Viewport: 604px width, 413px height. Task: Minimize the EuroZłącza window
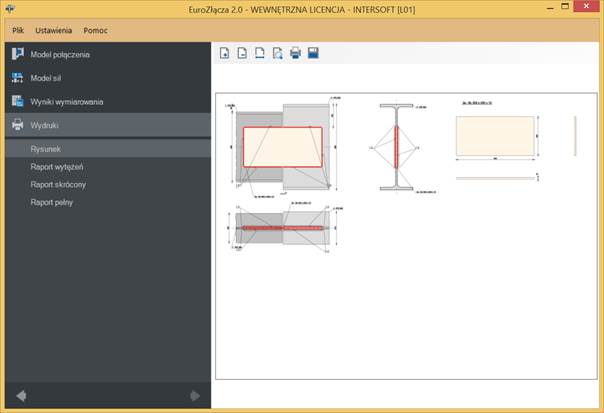pyautogui.click(x=550, y=8)
